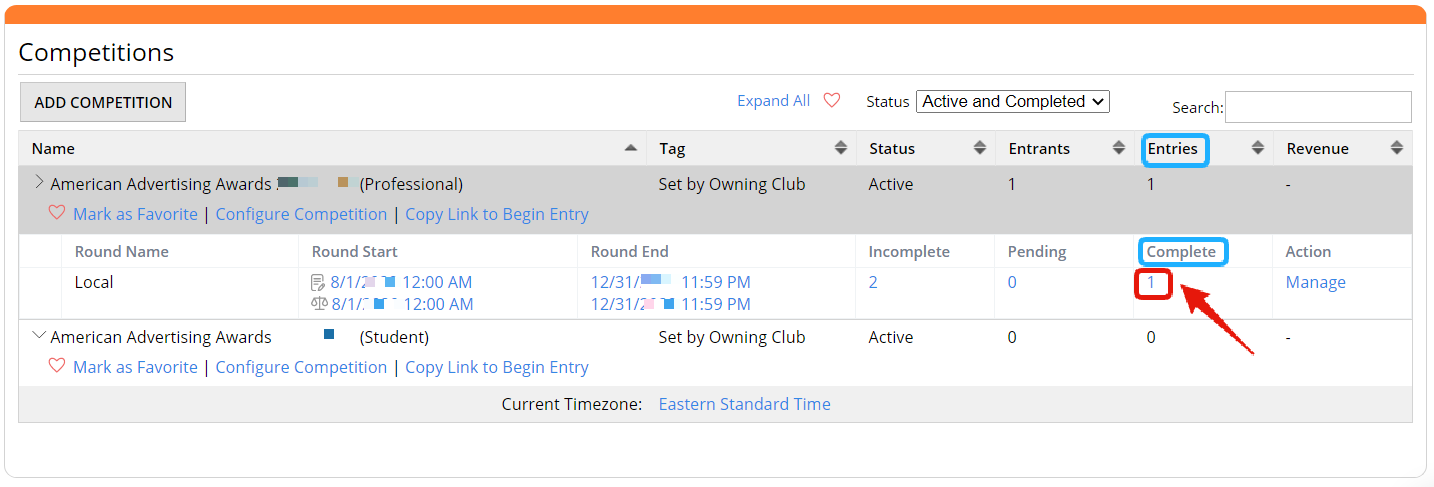The height and width of the screenshot is (487, 1434).
Task: Copy Link to Begin Entry for Professional
Action: coord(496,214)
